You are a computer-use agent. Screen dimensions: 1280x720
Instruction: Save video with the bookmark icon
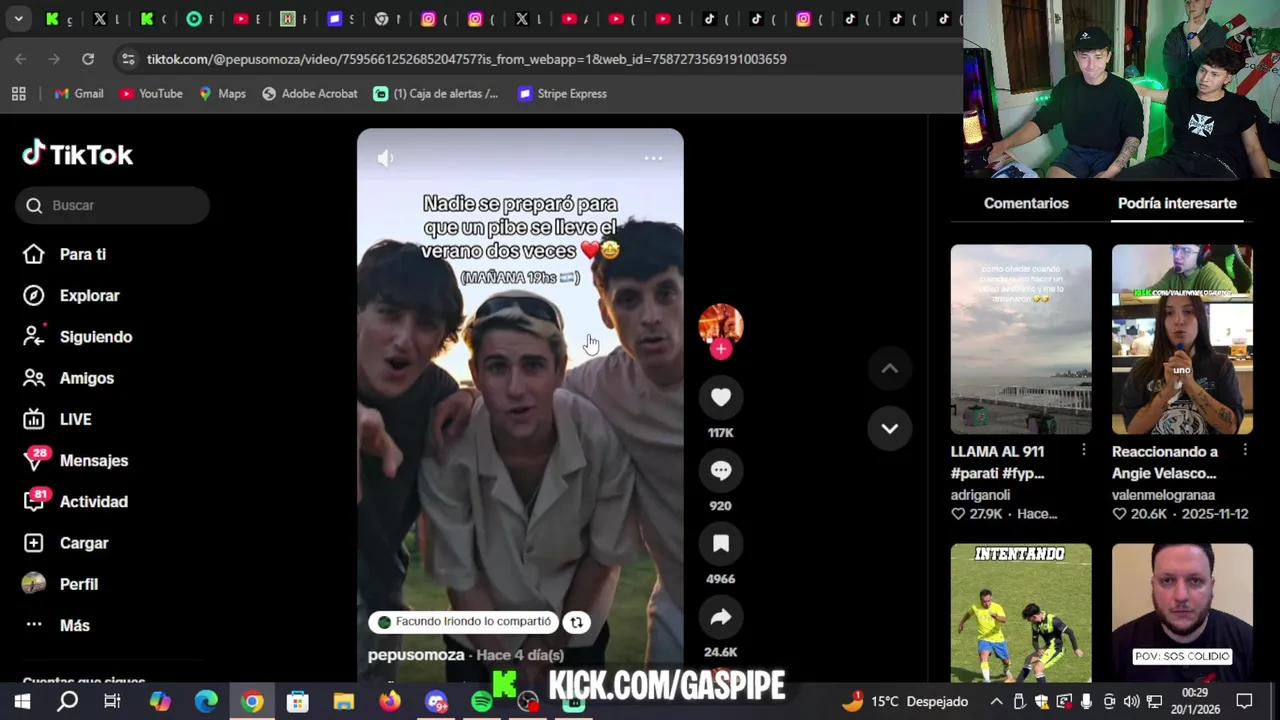[x=721, y=543]
